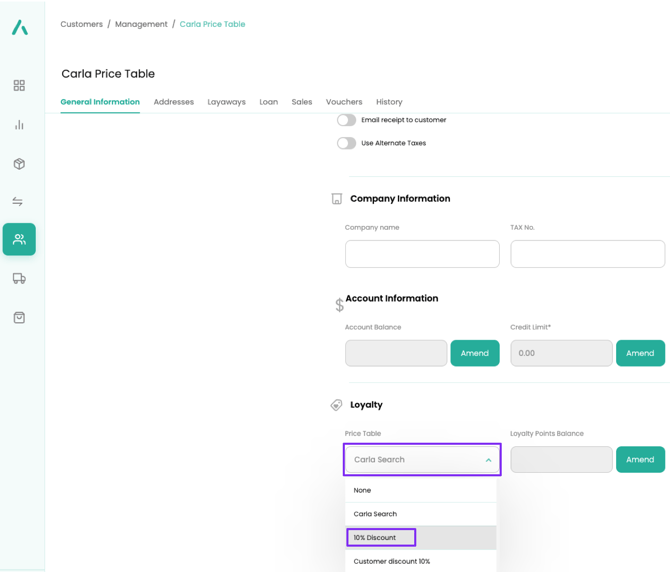Collapse the Price Table dropdown
This screenshot has width=670, height=572.
coord(488,460)
